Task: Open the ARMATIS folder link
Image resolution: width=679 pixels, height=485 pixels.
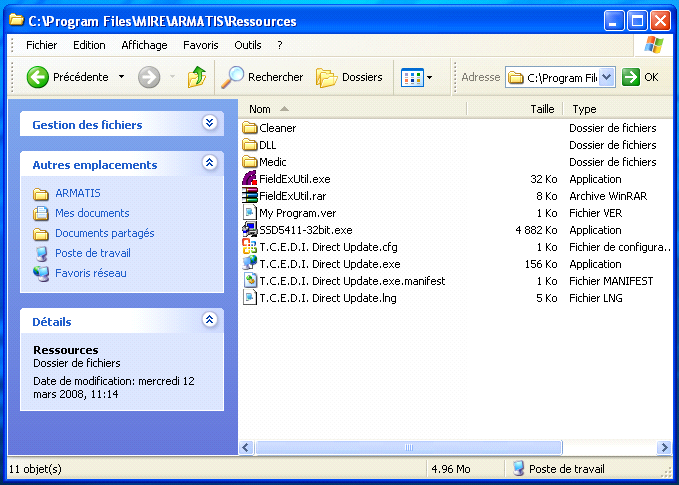Action: coord(78,193)
